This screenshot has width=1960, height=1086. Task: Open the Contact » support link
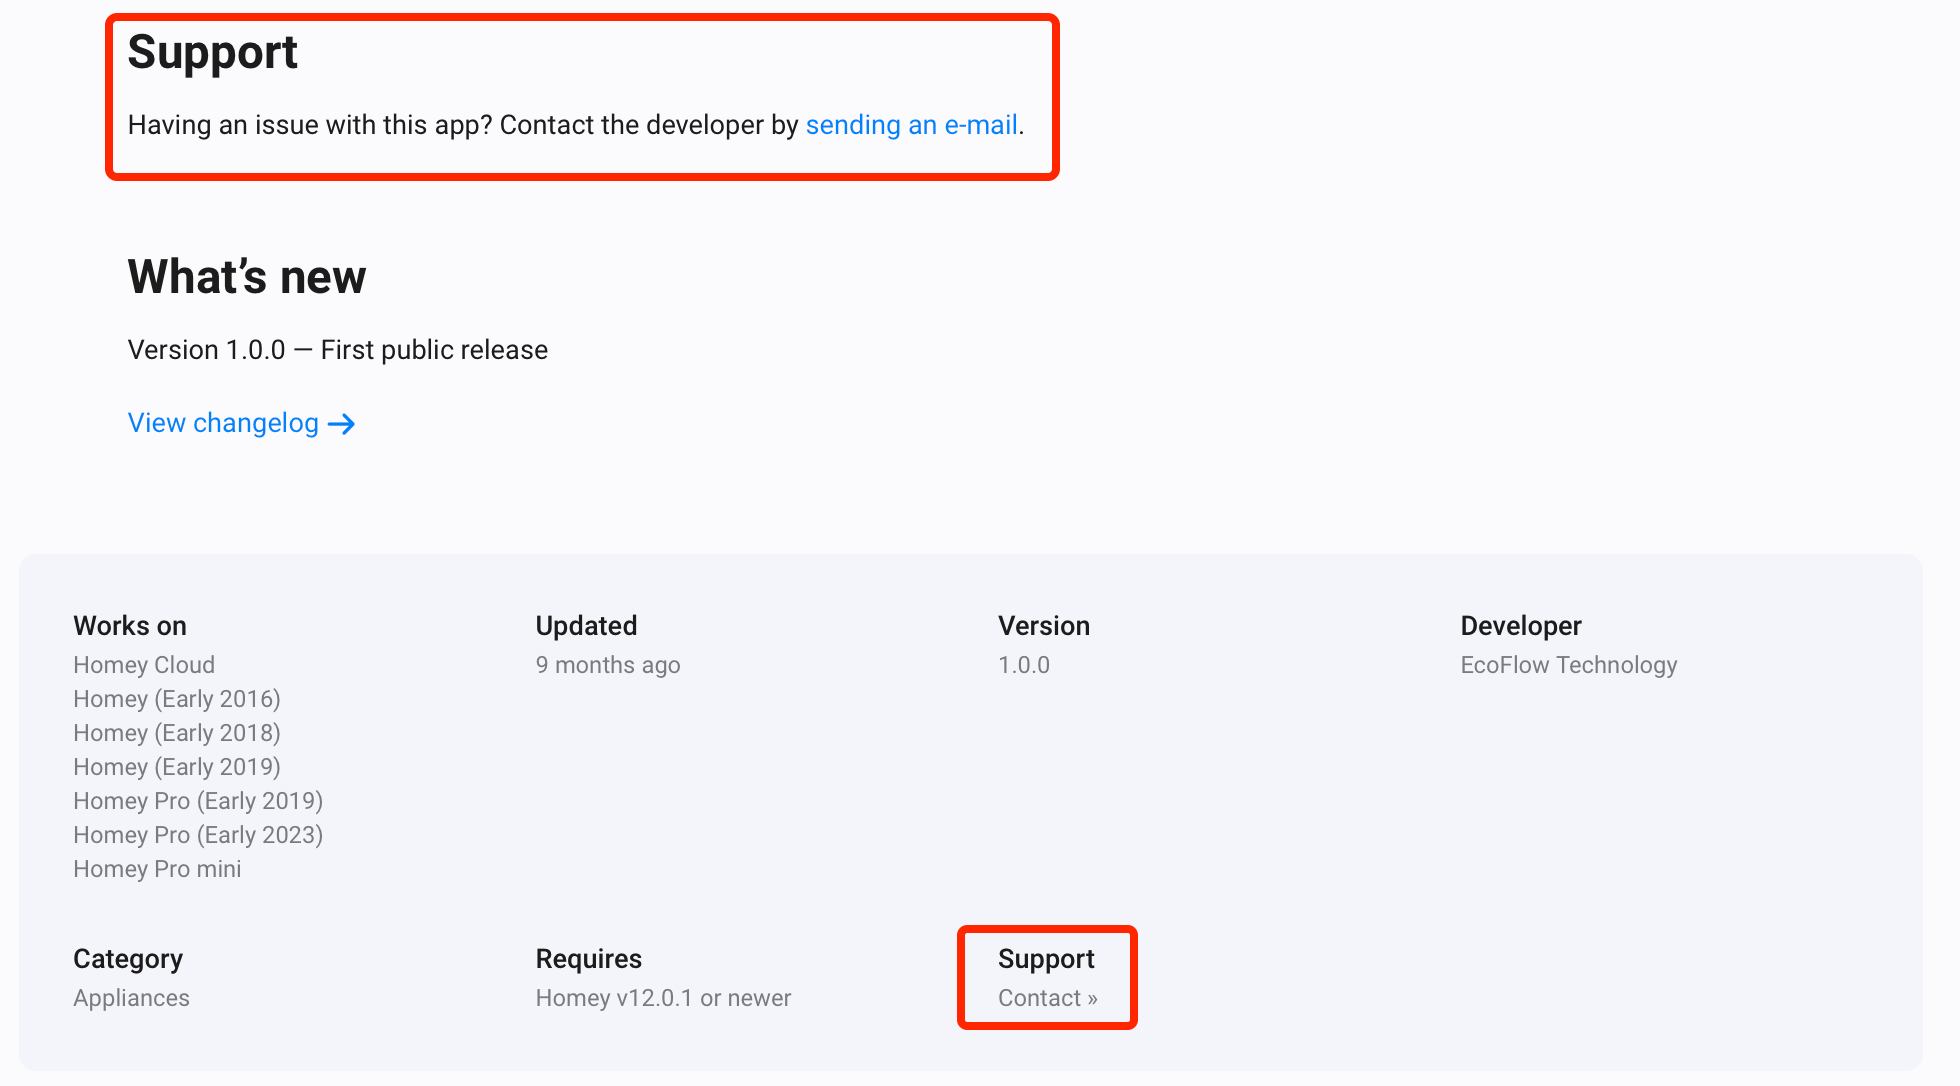coord(1047,998)
